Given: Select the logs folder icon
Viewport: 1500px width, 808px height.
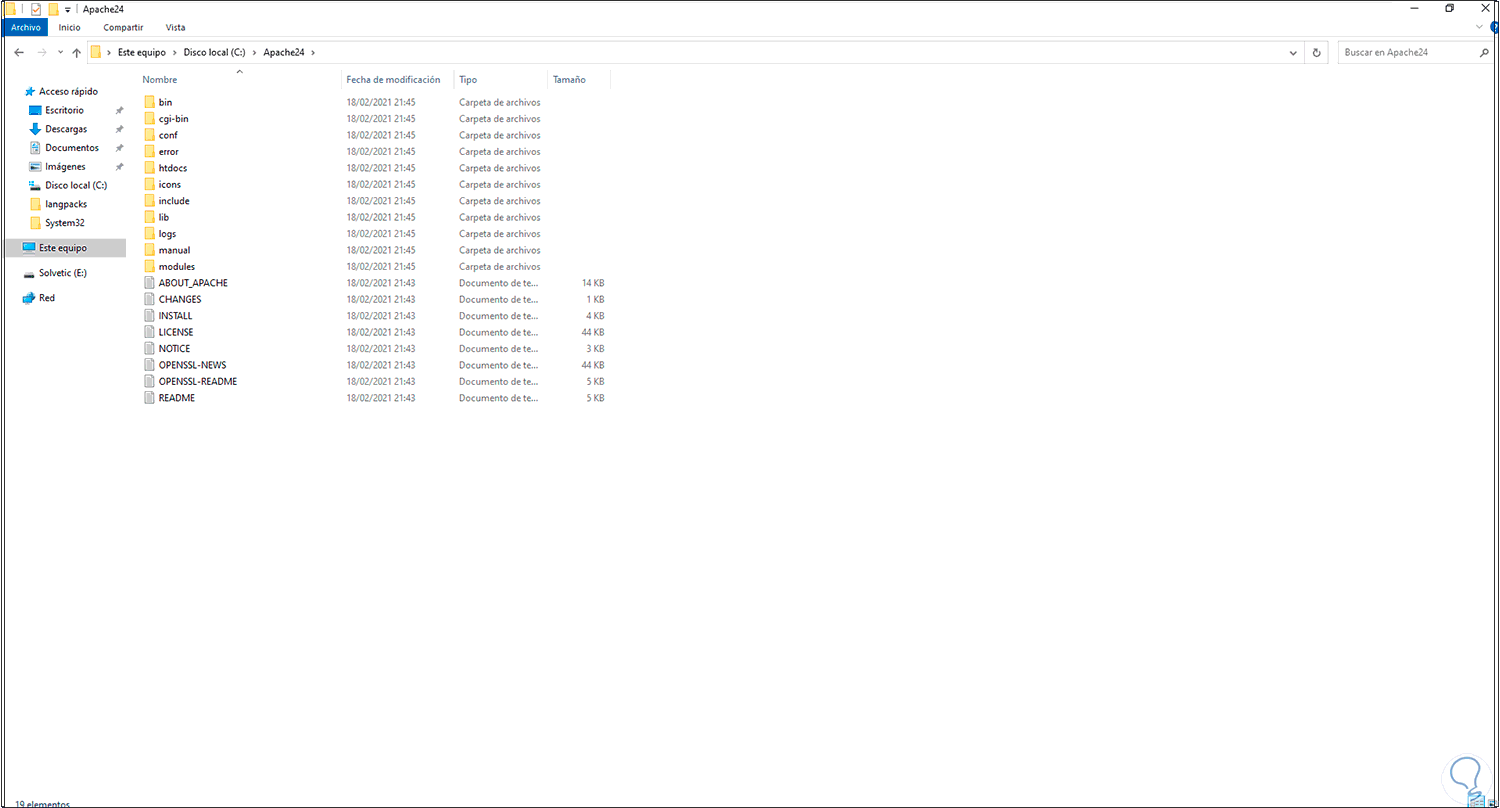Looking at the screenshot, I should pyautogui.click(x=150, y=234).
